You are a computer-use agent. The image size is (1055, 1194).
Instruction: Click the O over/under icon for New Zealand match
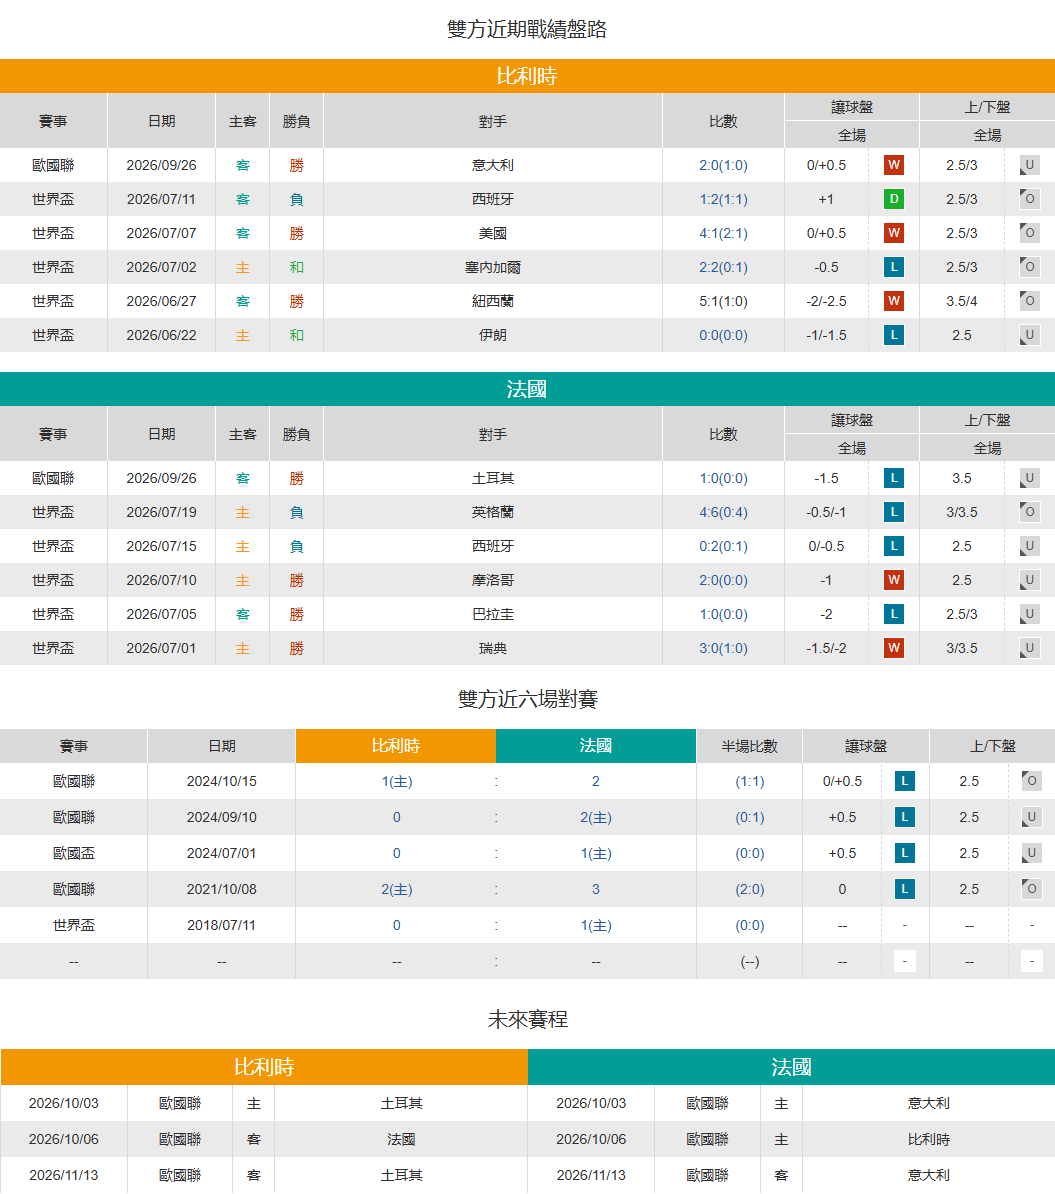coord(1029,301)
